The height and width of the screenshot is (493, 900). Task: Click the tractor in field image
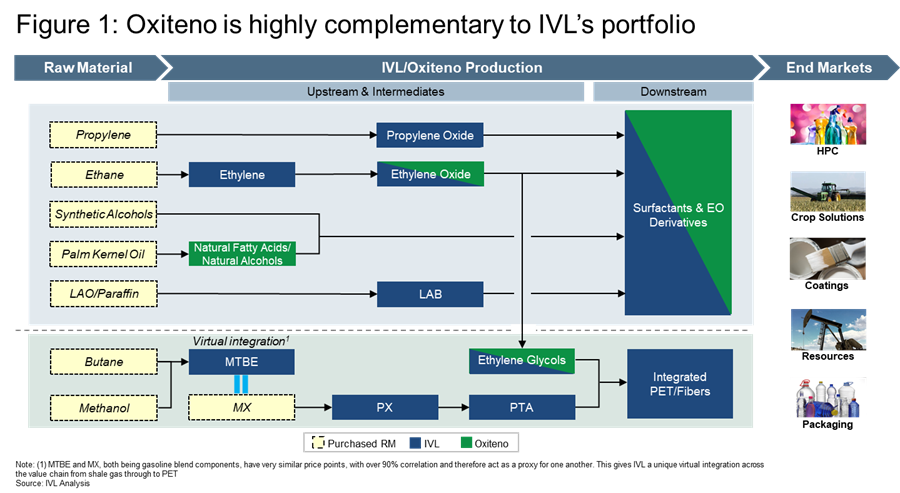point(827,191)
